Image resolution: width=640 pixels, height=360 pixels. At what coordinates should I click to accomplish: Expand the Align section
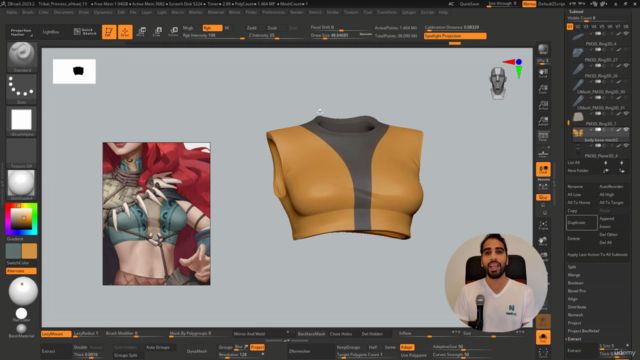click(x=573, y=299)
